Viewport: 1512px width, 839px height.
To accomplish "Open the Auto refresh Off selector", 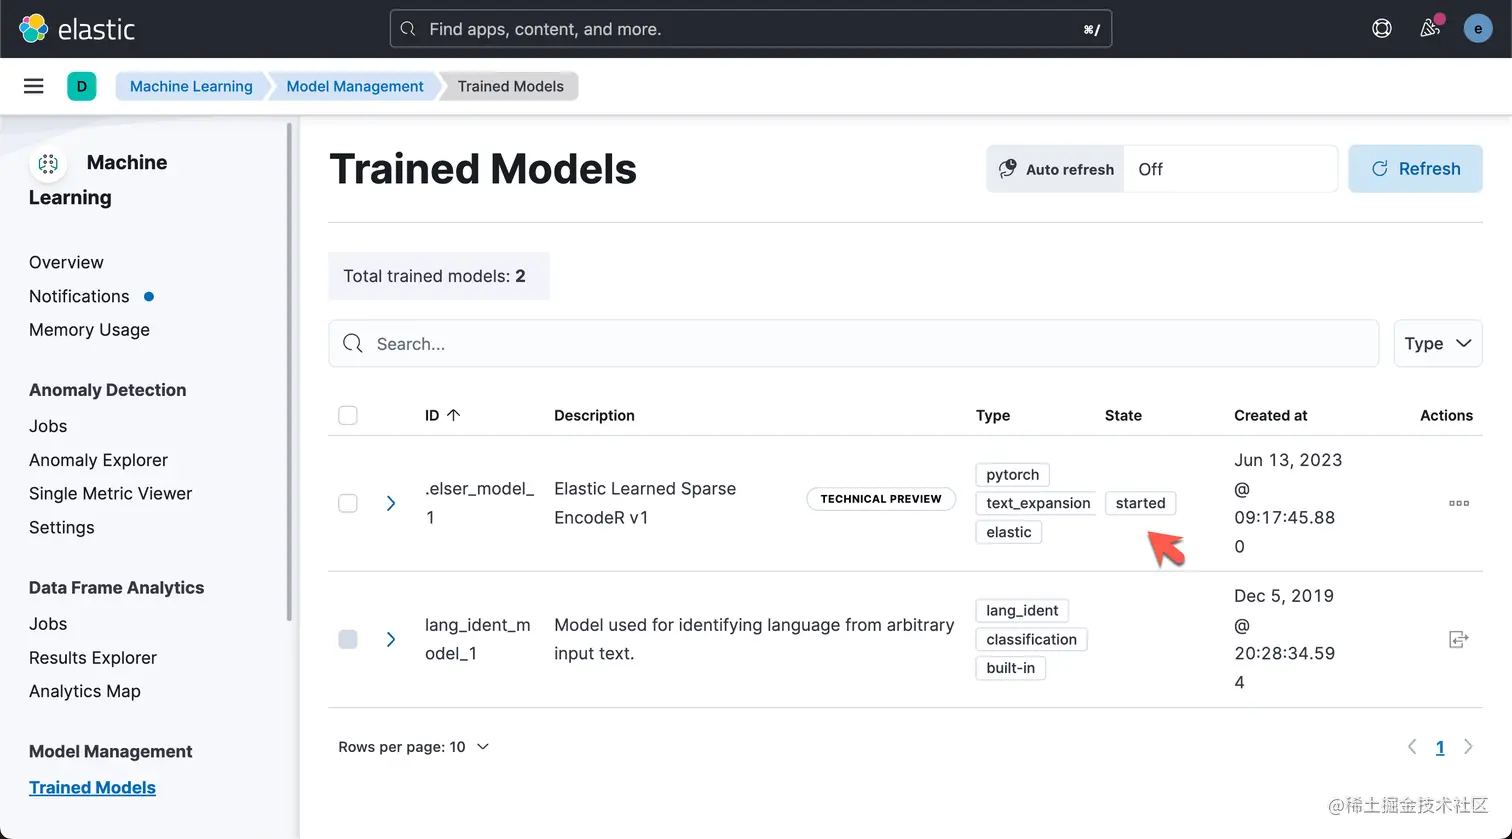I will 1231,169.
